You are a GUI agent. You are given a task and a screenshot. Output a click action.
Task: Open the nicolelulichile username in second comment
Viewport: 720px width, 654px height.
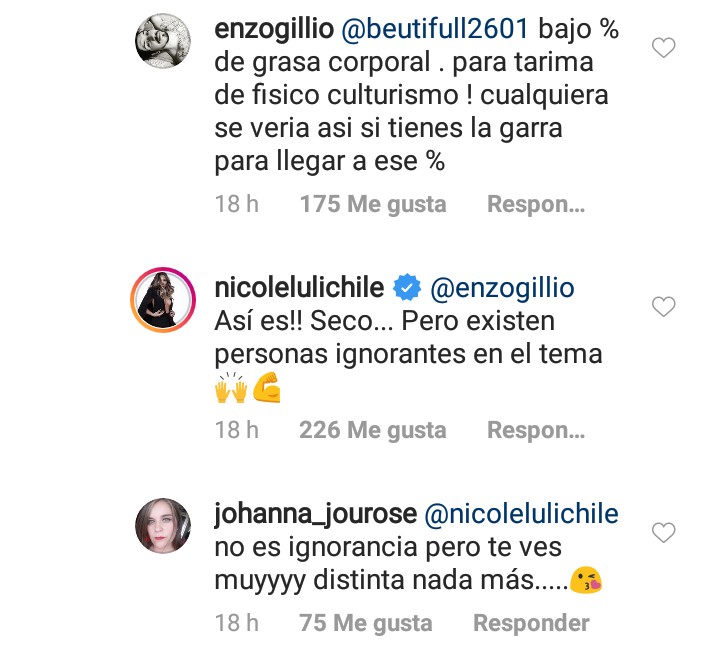click(x=299, y=289)
